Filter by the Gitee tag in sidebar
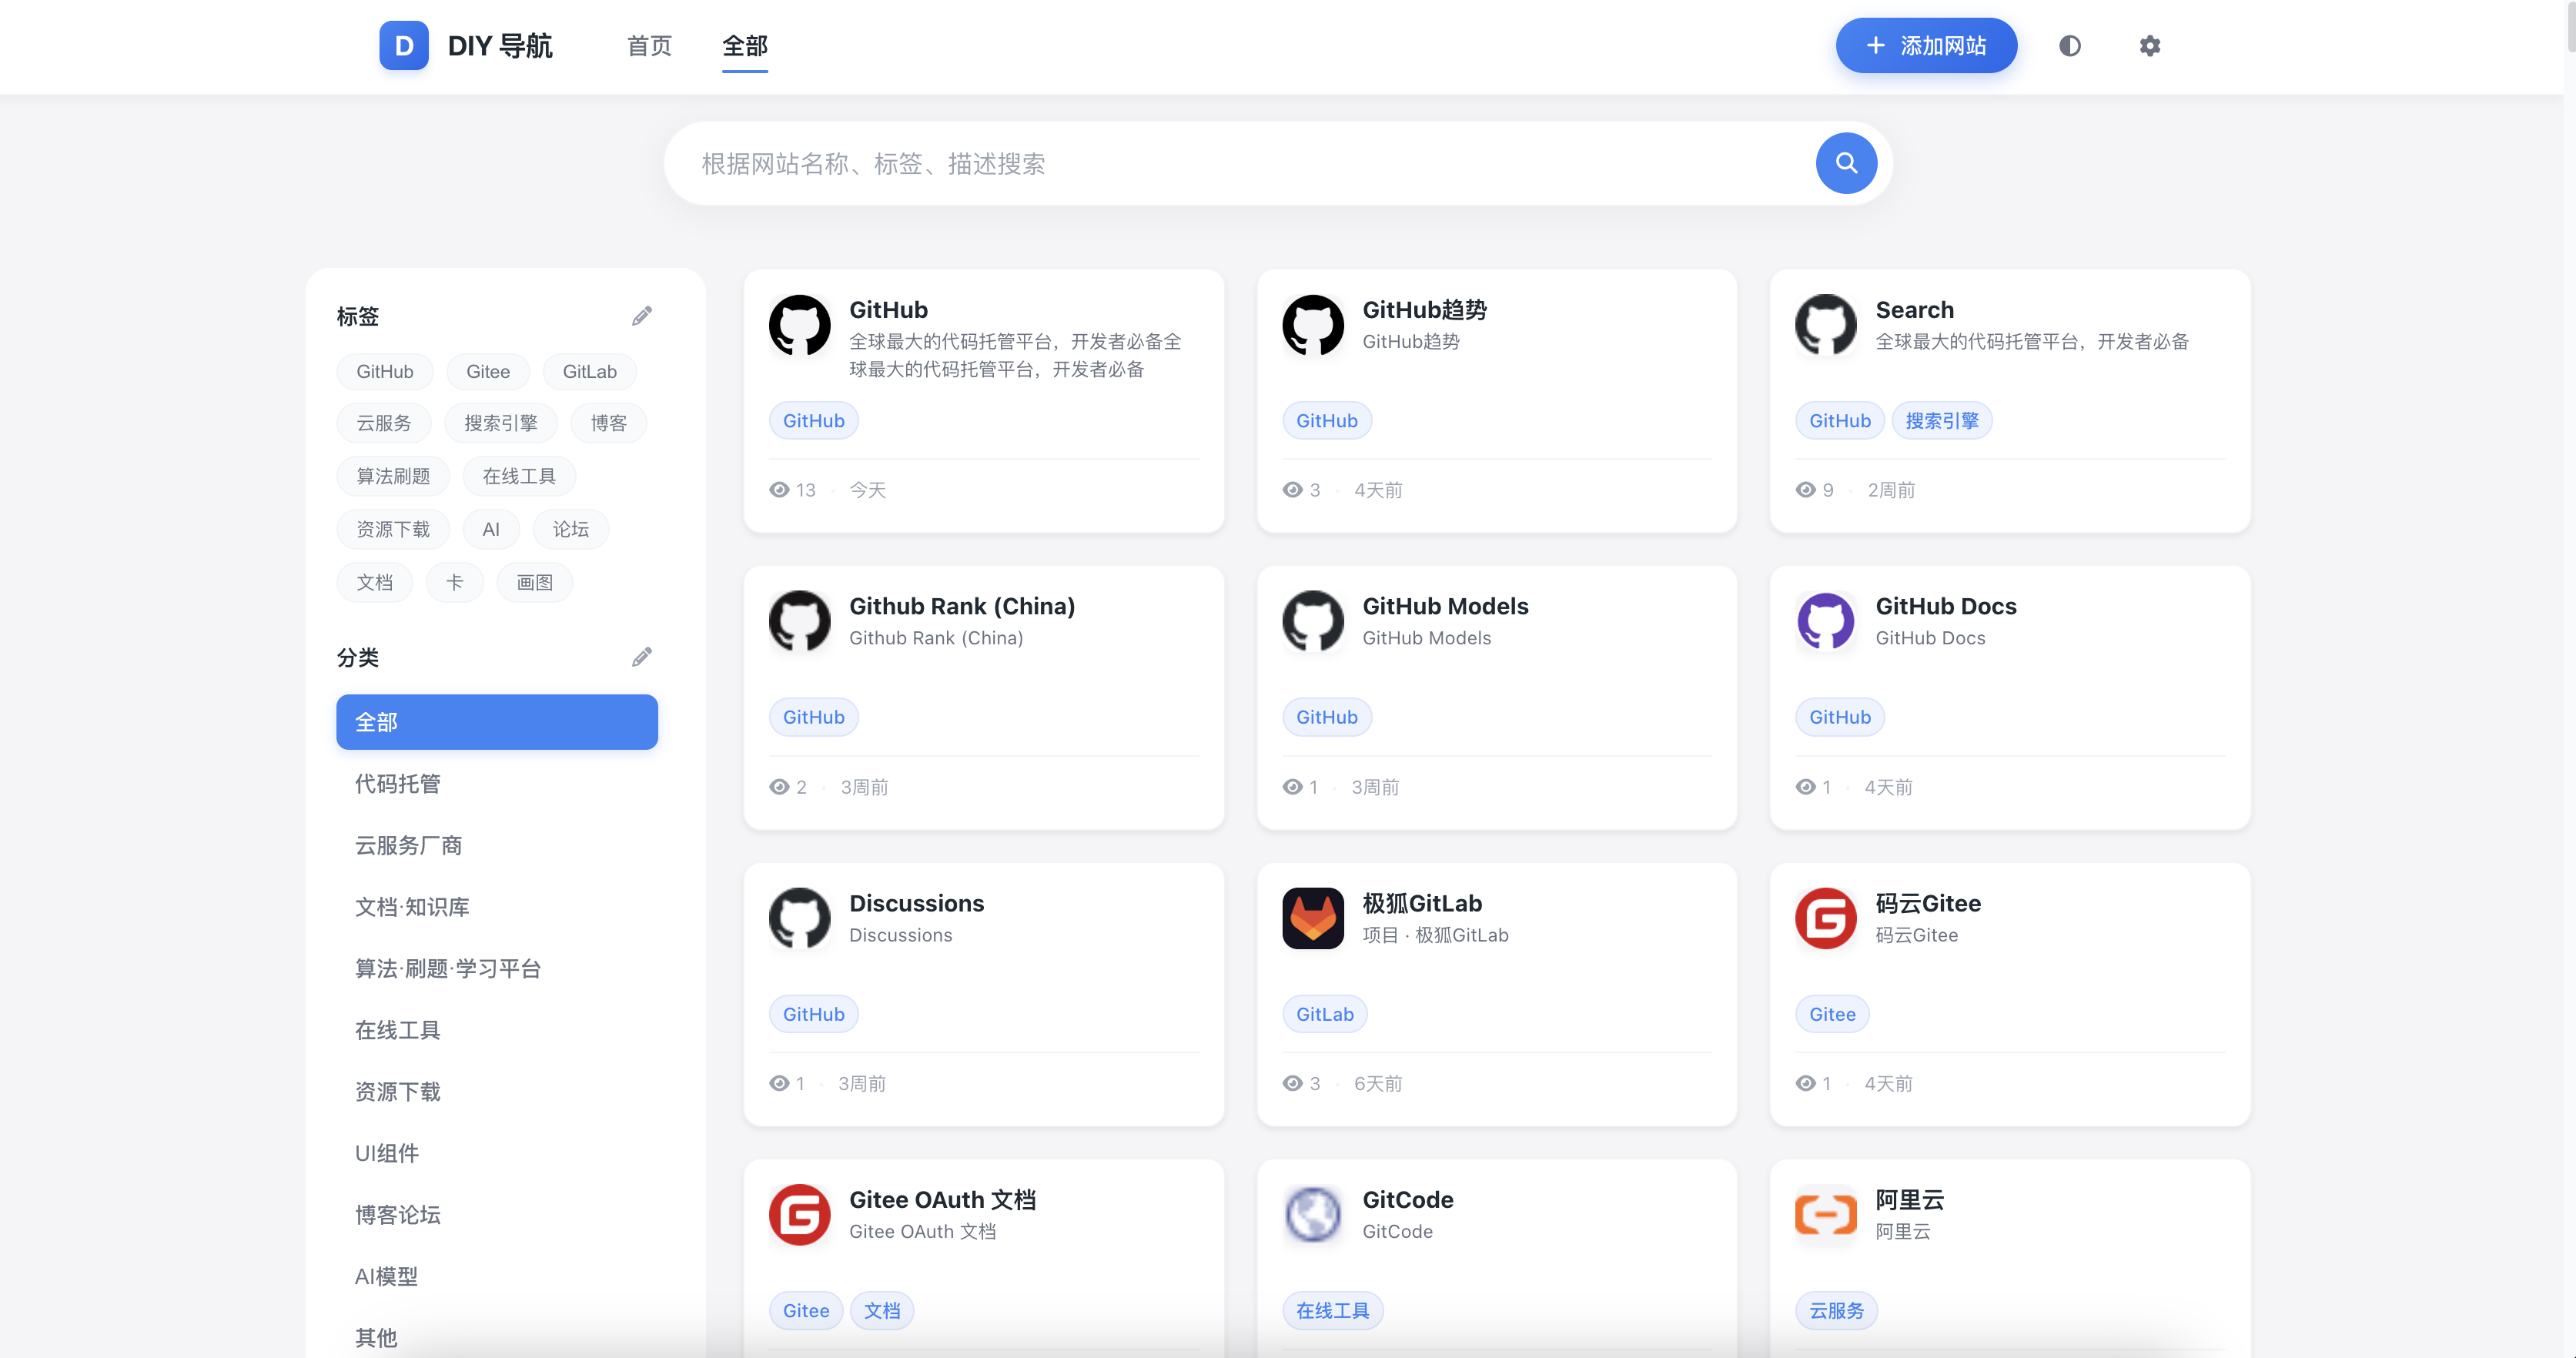The image size is (2576, 1358). 487,372
